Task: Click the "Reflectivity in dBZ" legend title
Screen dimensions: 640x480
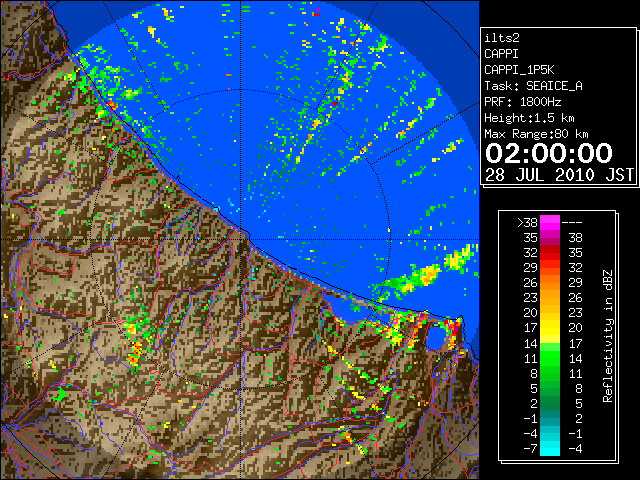Action: [608, 336]
